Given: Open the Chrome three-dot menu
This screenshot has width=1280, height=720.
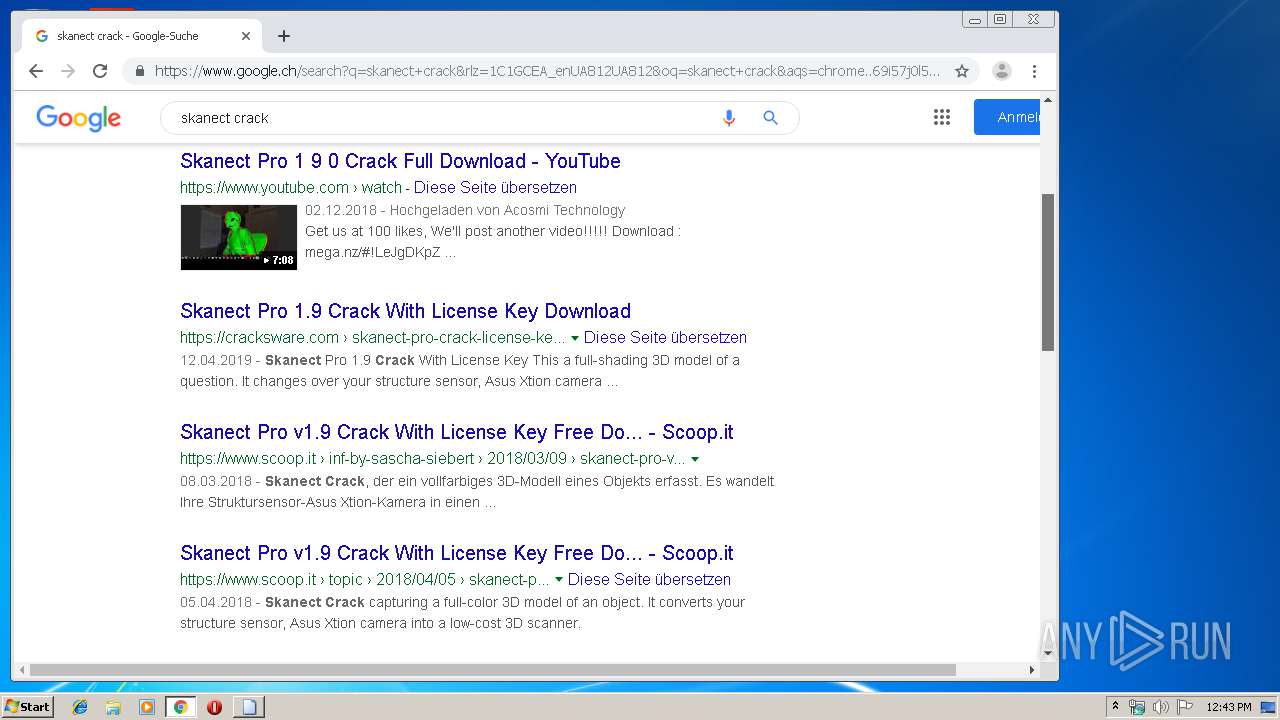Looking at the screenshot, I should pos(1034,71).
